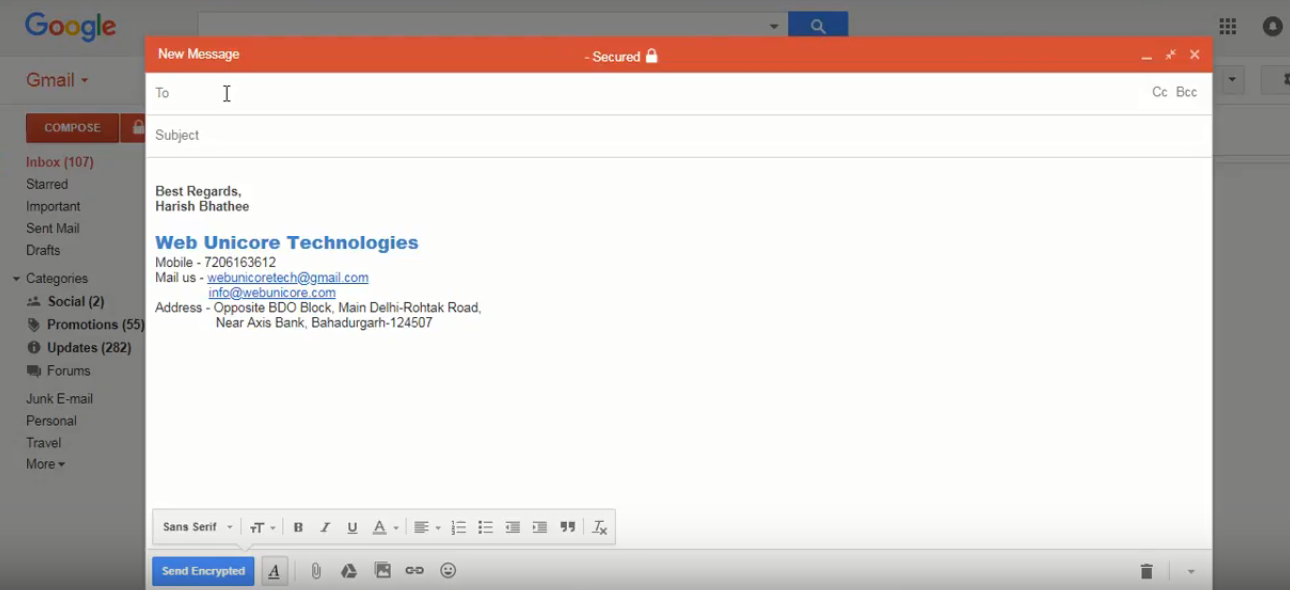Open the text size dropdown

click(x=263, y=528)
